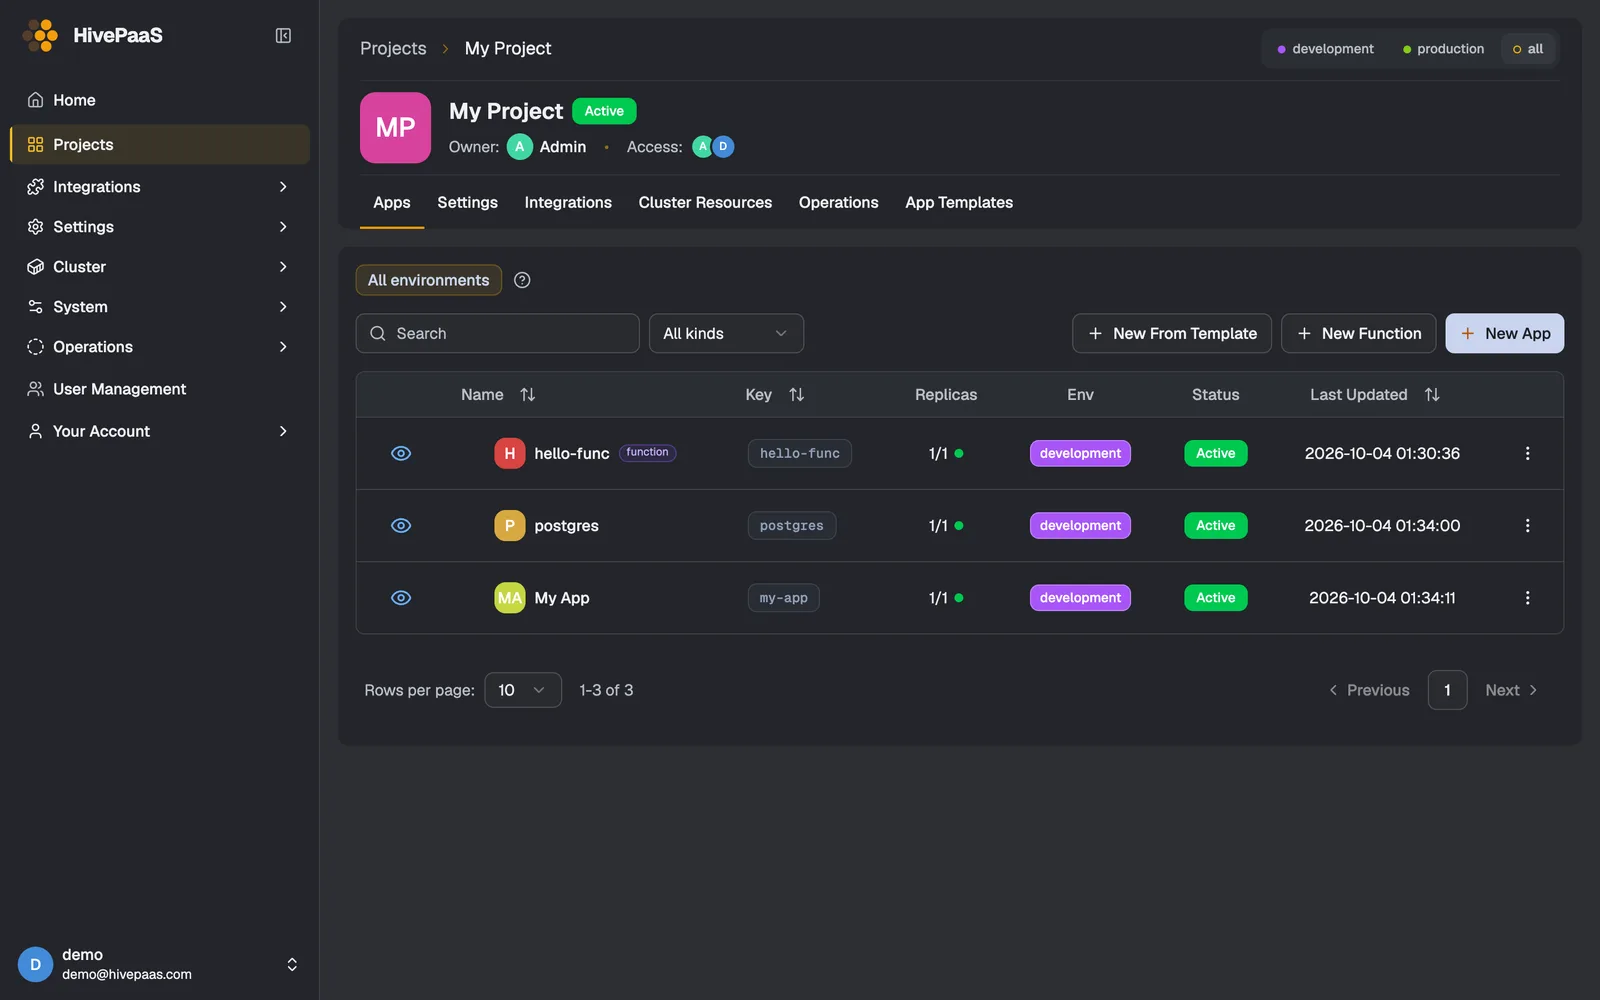Switch to the App Templates tab
Viewport: 1600px width, 1000px height.
pyautogui.click(x=959, y=202)
